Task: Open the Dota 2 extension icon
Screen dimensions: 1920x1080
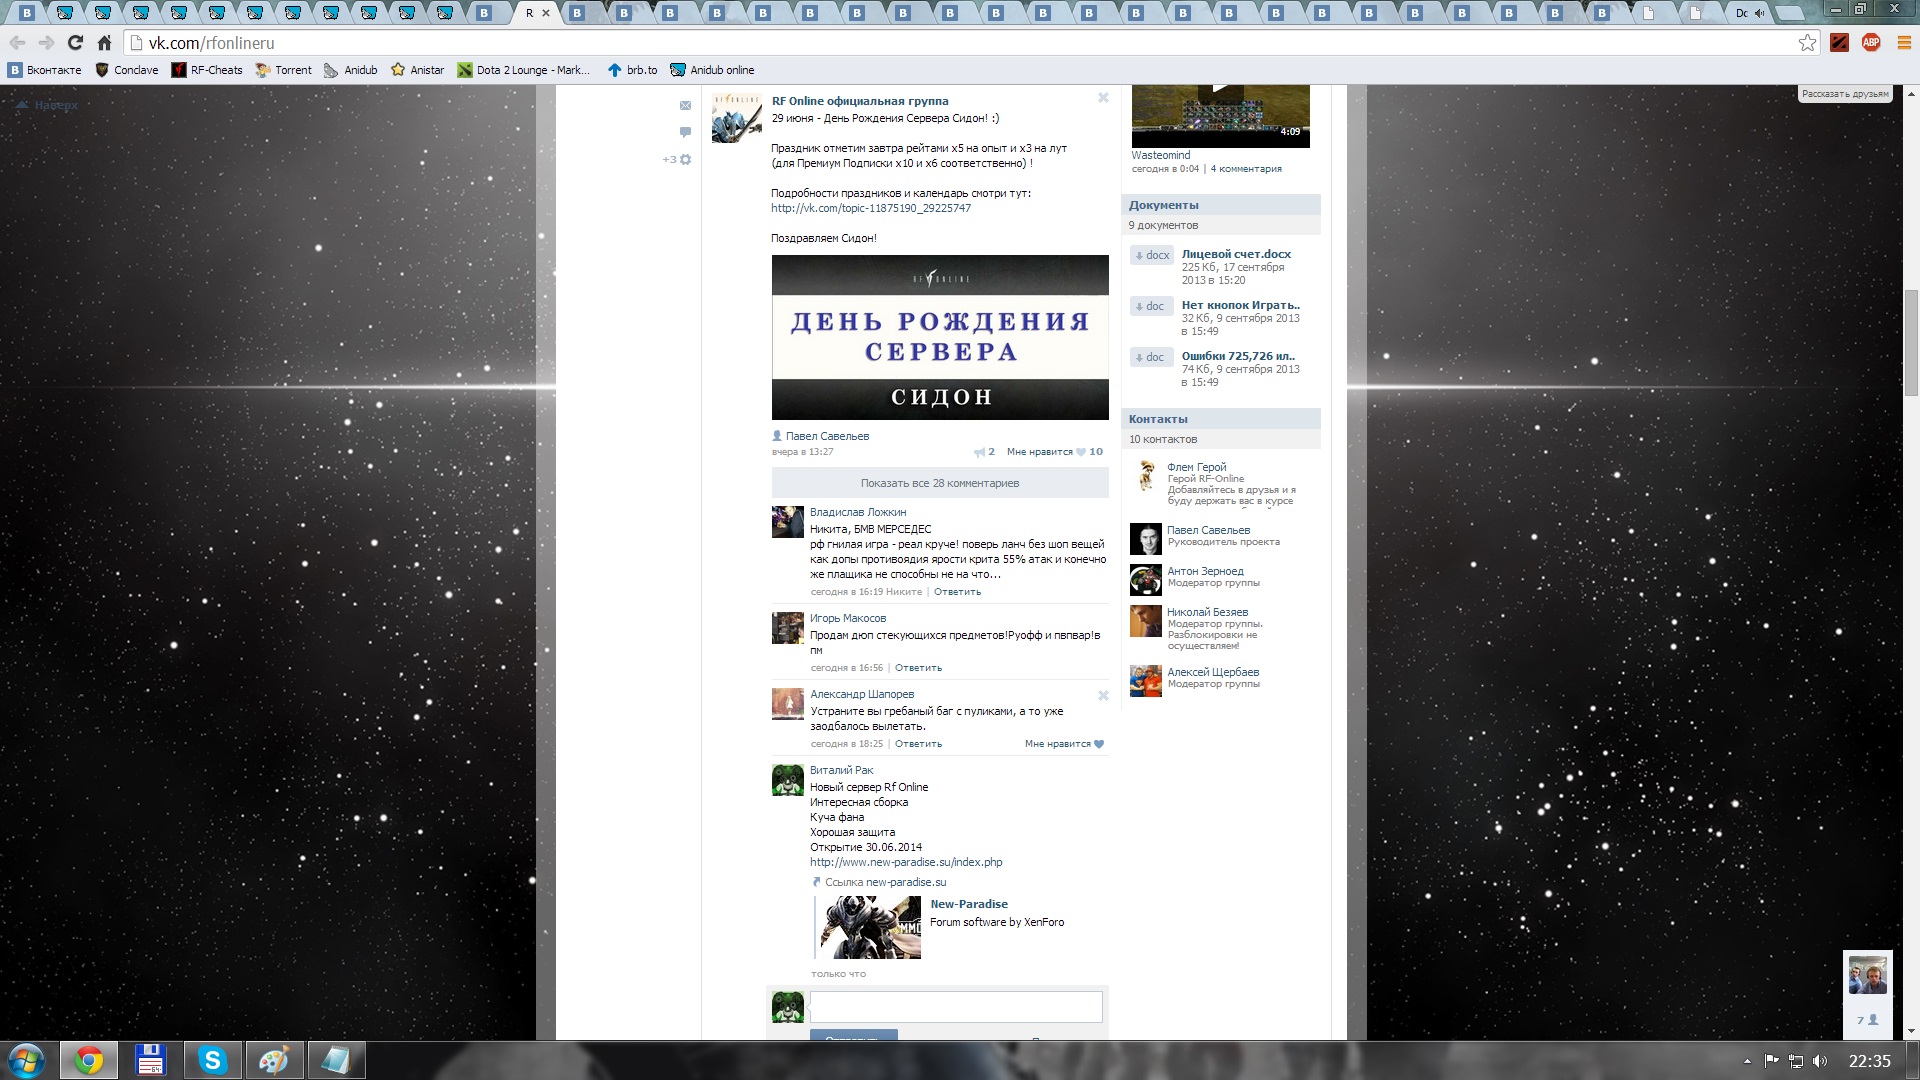Action: [1839, 43]
